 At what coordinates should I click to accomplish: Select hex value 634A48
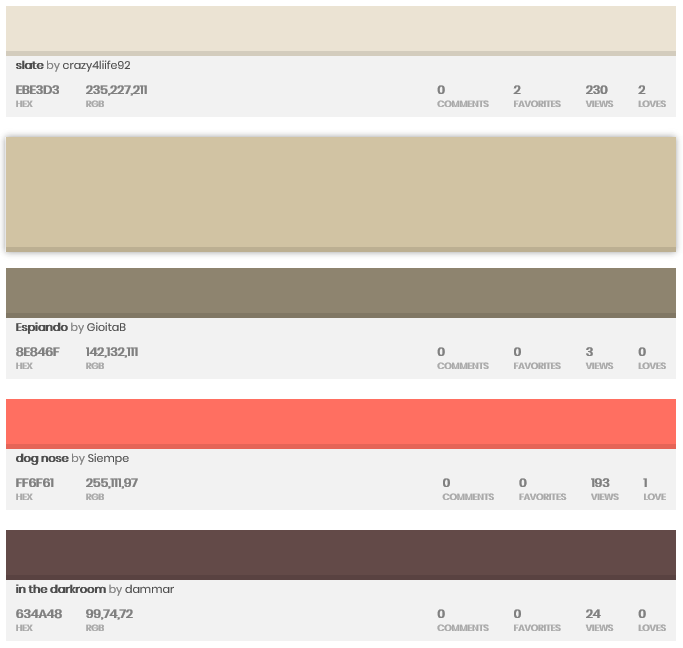point(39,614)
